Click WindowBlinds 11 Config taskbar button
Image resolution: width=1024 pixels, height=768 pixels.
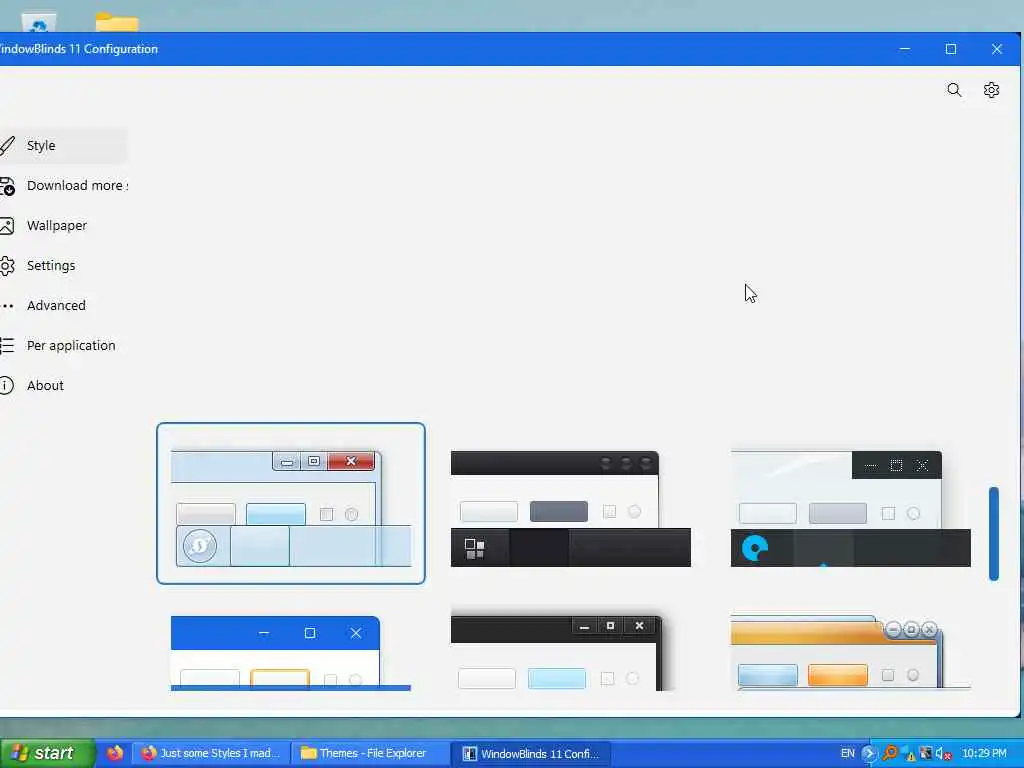point(530,754)
